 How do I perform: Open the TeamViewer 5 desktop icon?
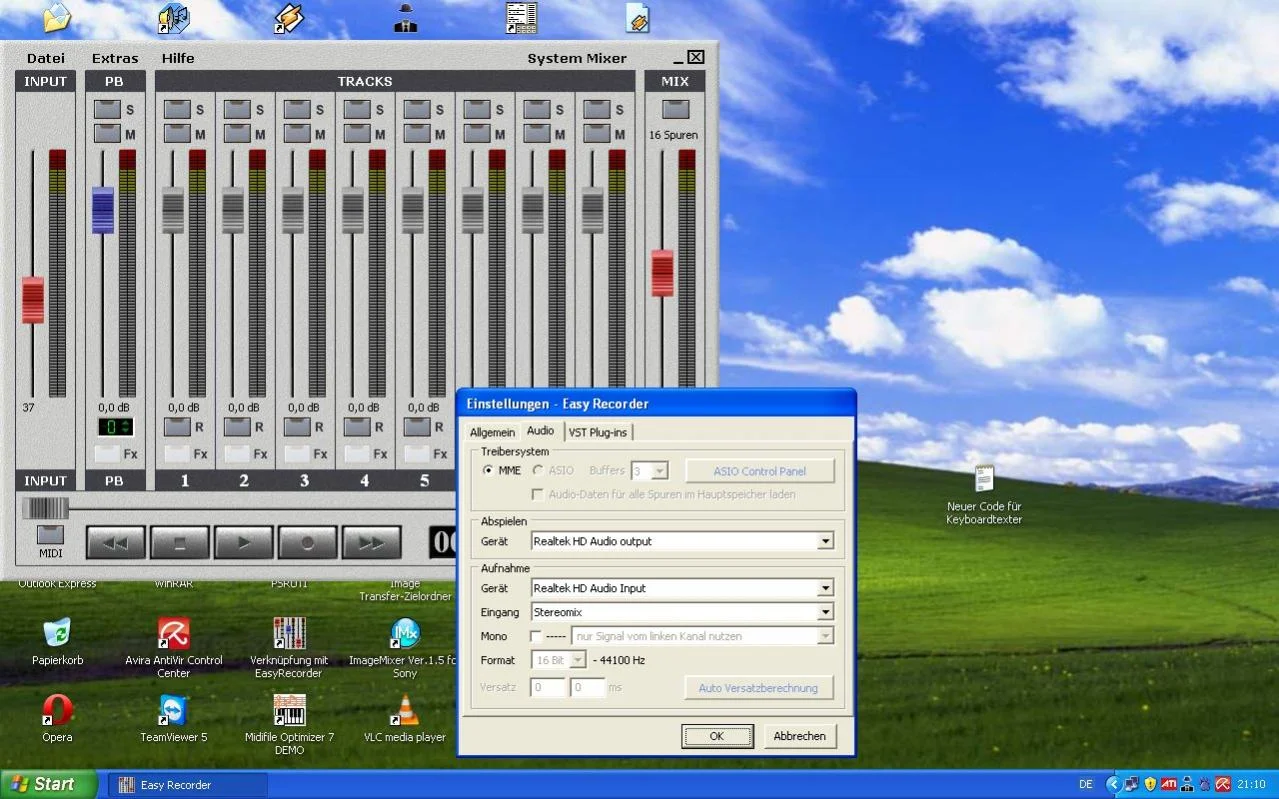pos(173,711)
